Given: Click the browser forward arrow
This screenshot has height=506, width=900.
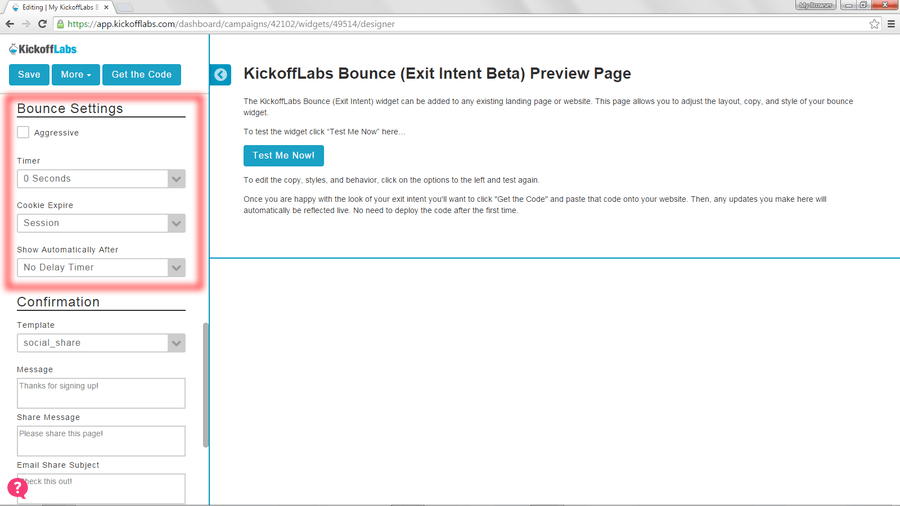Looking at the screenshot, I should click(x=26, y=24).
